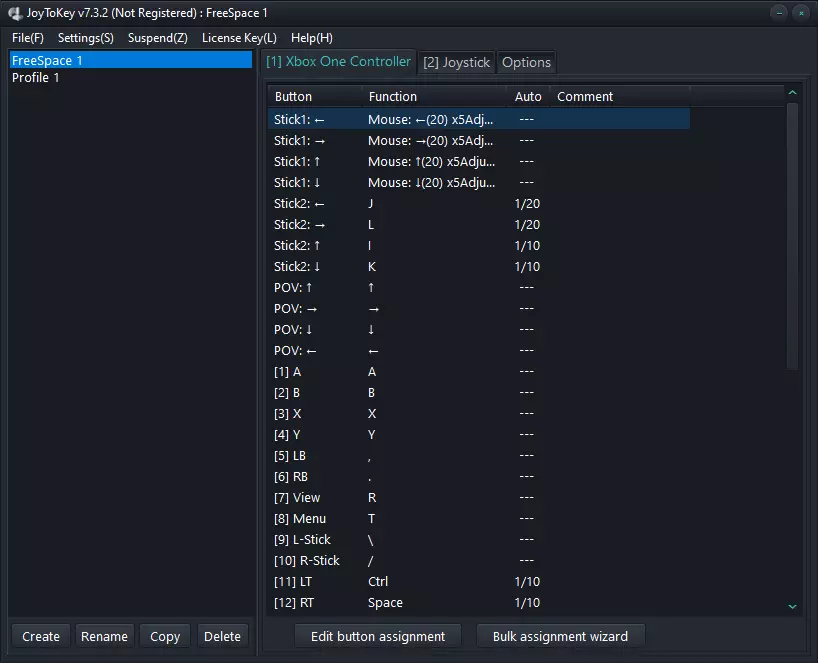Open Edit button assignment dialog
This screenshot has height=663, width=818.
[x=378, y=636]
